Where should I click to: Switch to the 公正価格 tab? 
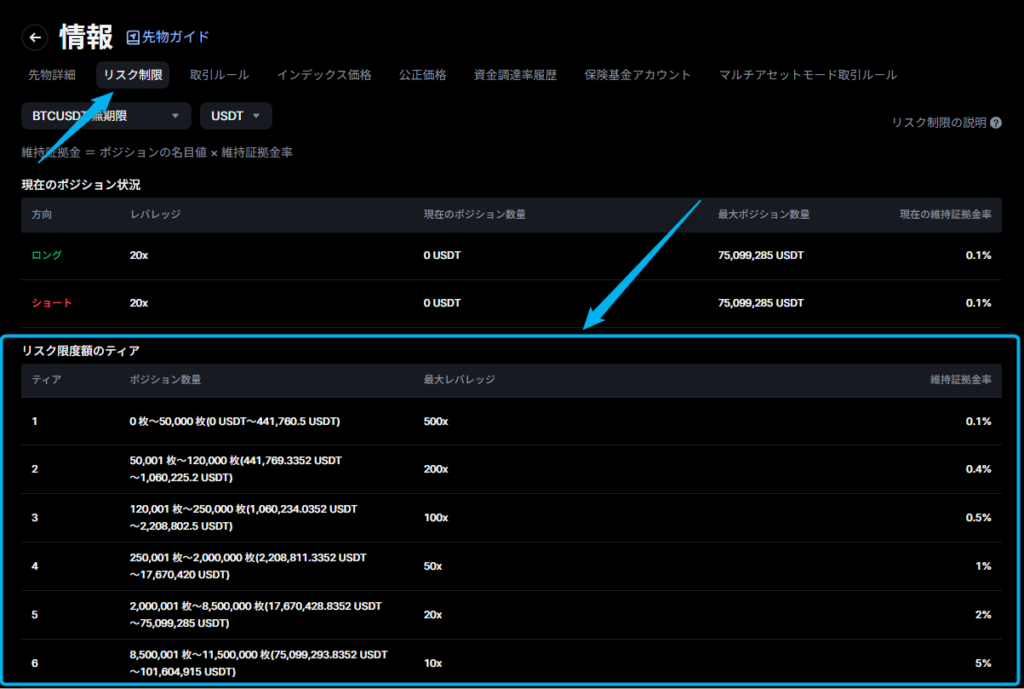pos(423,75)
